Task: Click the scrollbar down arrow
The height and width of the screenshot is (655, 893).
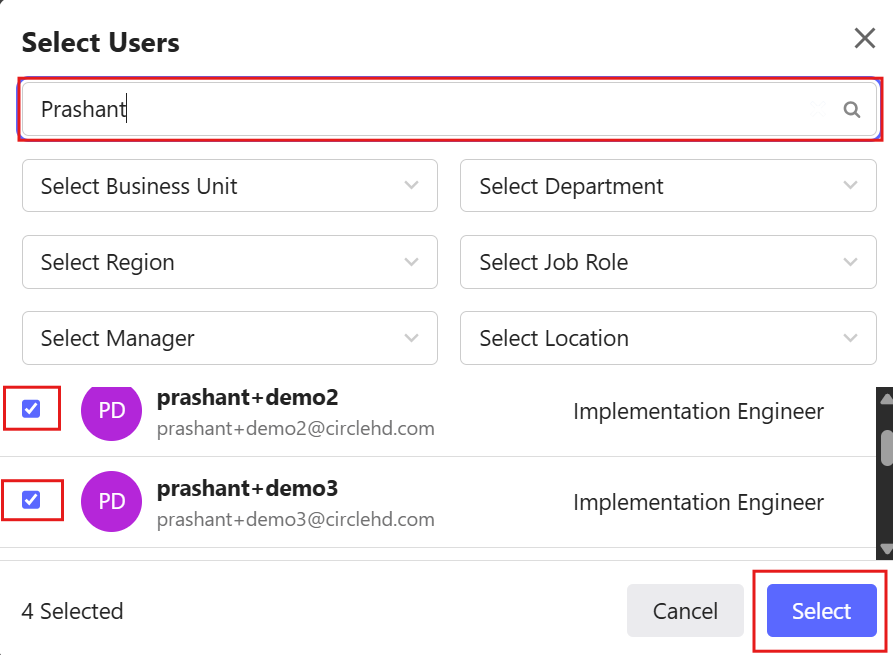Action: (886, 549)
